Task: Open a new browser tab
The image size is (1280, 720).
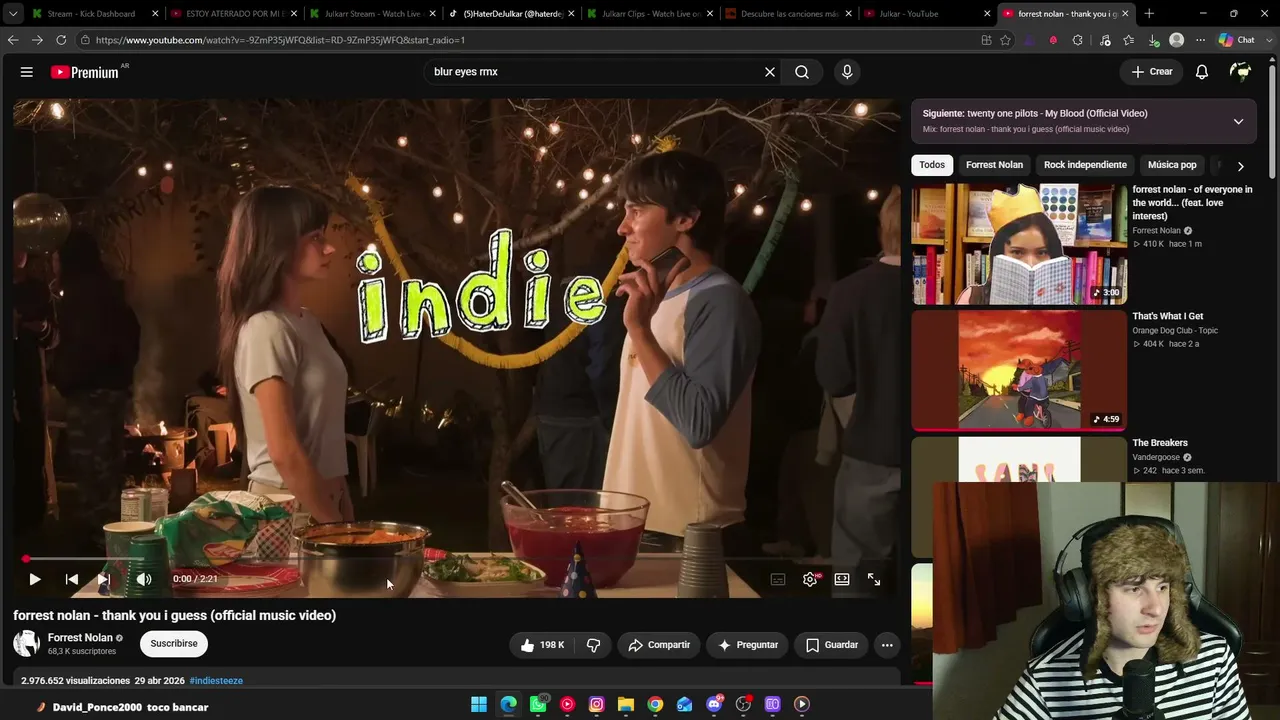Action: (x=1149, y=14)
